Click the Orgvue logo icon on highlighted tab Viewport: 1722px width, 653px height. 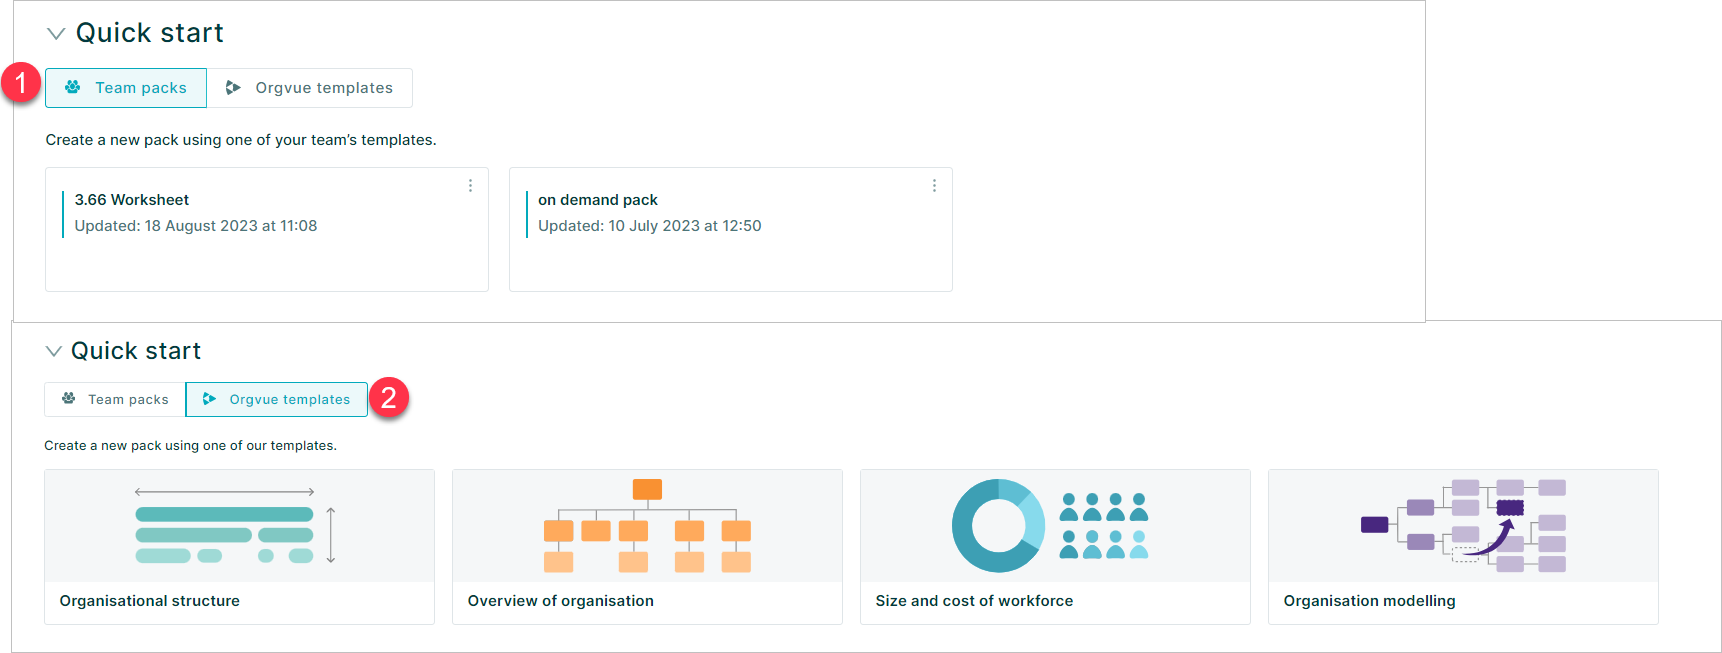click(209, 399)
